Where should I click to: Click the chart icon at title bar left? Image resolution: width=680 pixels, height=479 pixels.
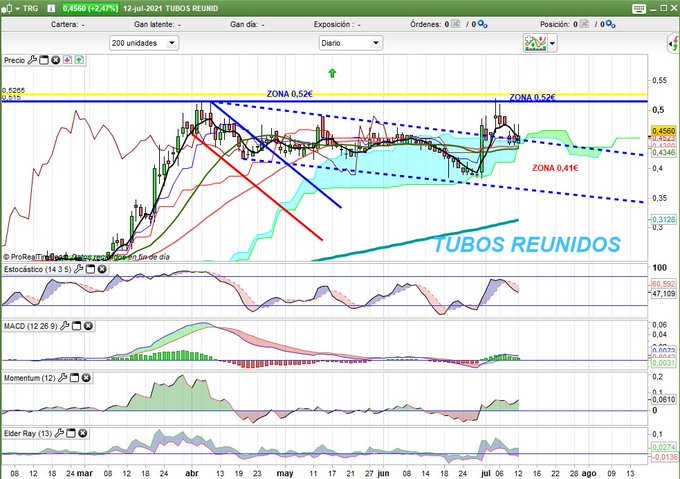(x=7, y=8)
